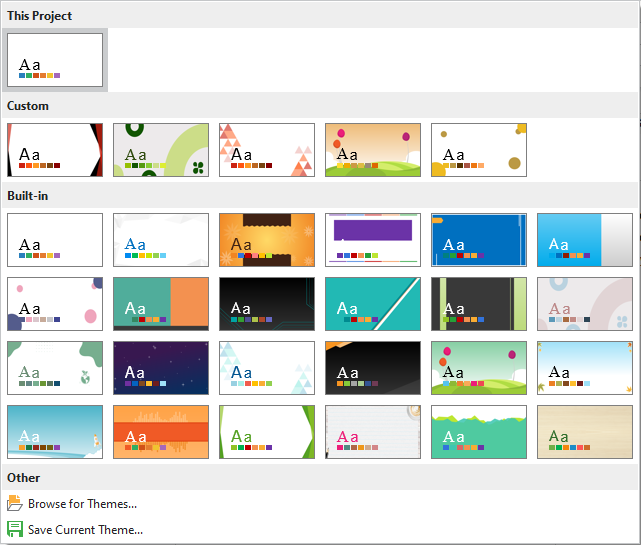Screen dimensions: 641x545
Task: Apply the green clover custom theme
Action: 161,150
